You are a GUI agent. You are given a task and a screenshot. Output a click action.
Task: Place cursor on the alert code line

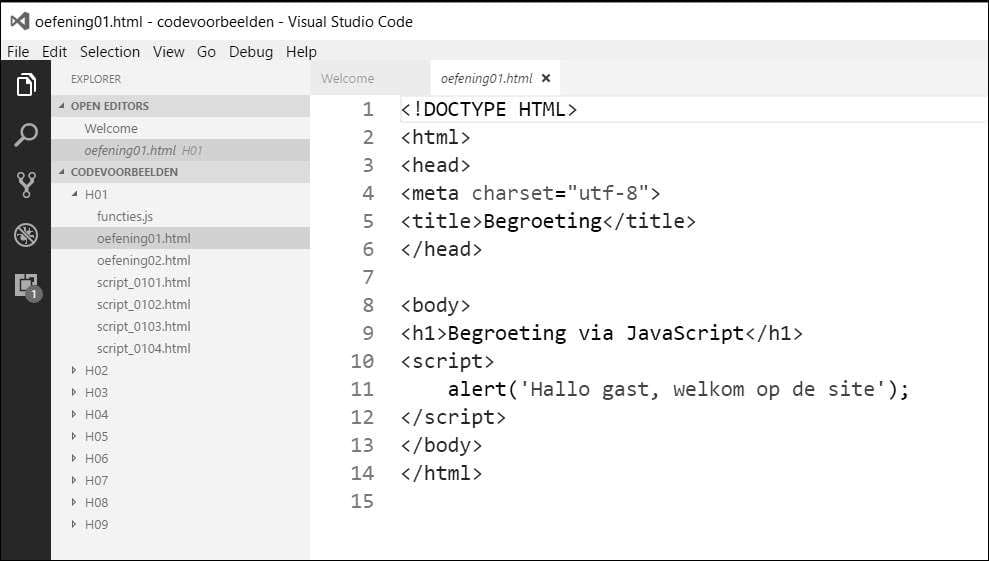[678, 389]
